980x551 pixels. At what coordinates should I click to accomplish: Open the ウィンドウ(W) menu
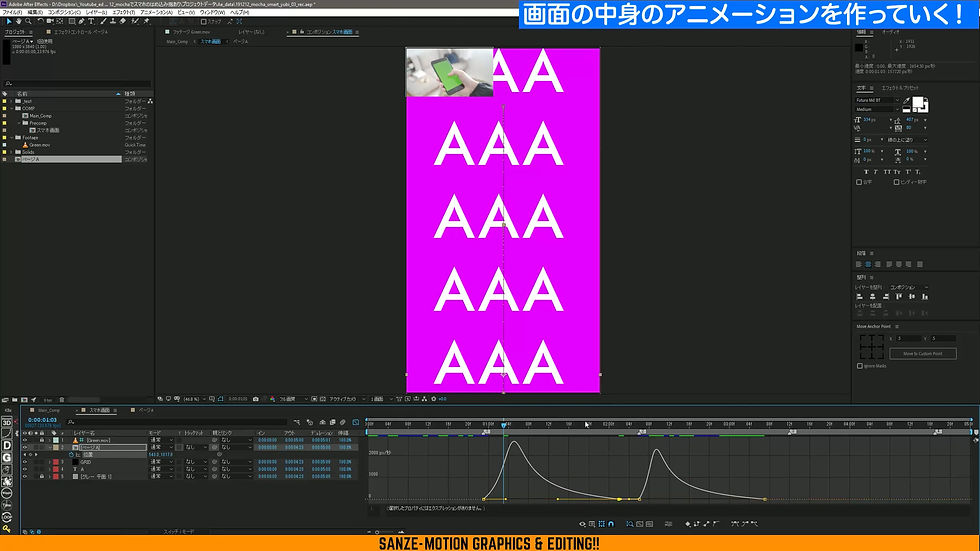click(x=212, y=12)
